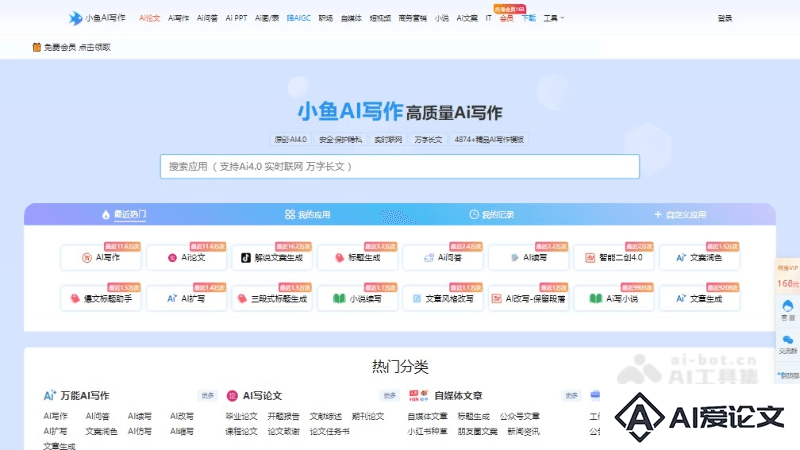Open the 小说续写 app card
Viewport: 800px width, 450px height.
click(x=358, y=298)
